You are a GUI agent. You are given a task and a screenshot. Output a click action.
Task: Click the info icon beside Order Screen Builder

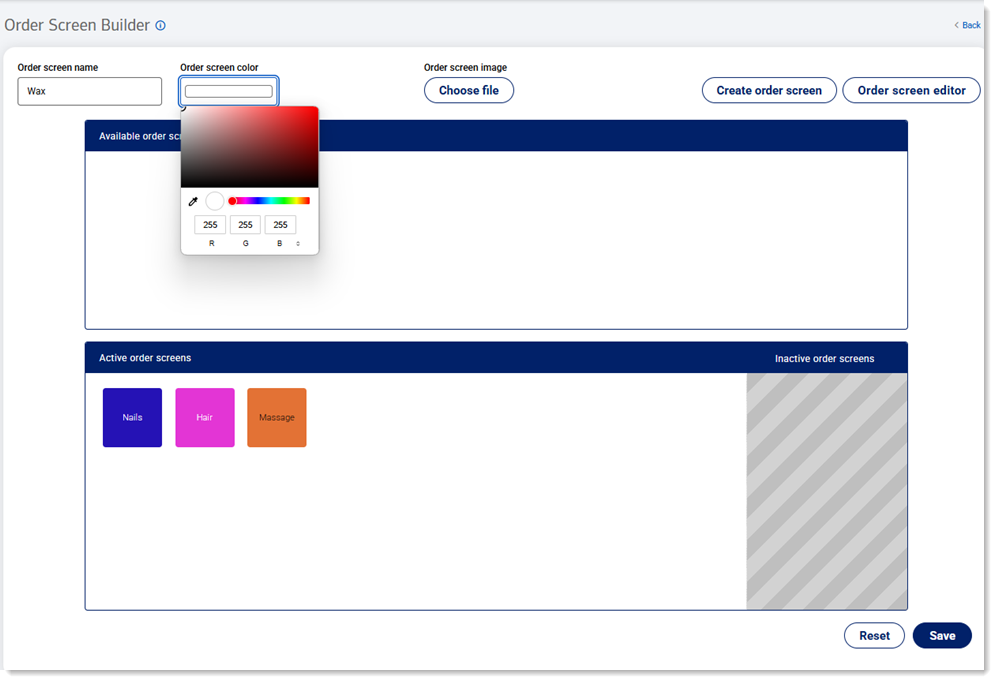[x=161, y=26]
